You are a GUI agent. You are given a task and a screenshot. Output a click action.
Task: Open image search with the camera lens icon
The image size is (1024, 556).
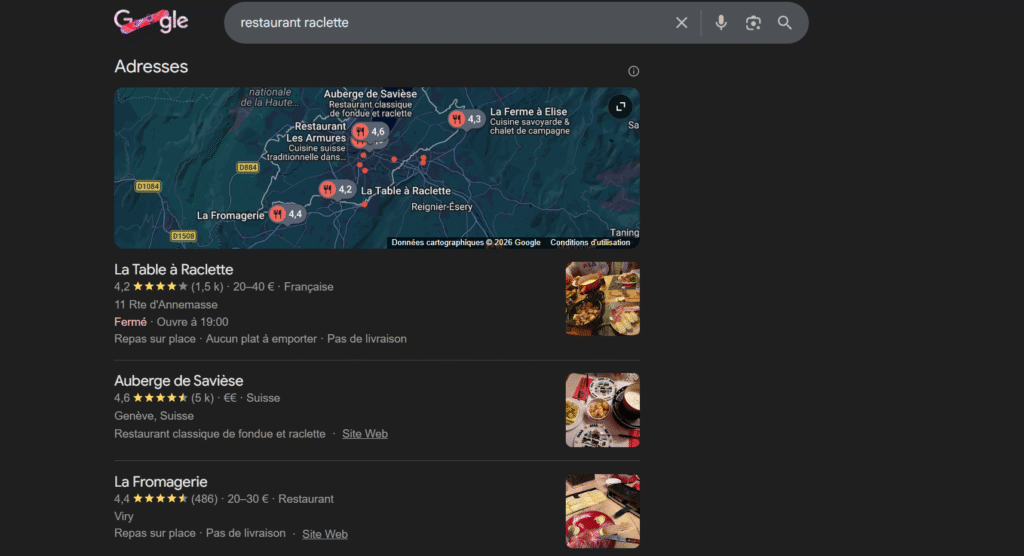(x=753, y=23)
